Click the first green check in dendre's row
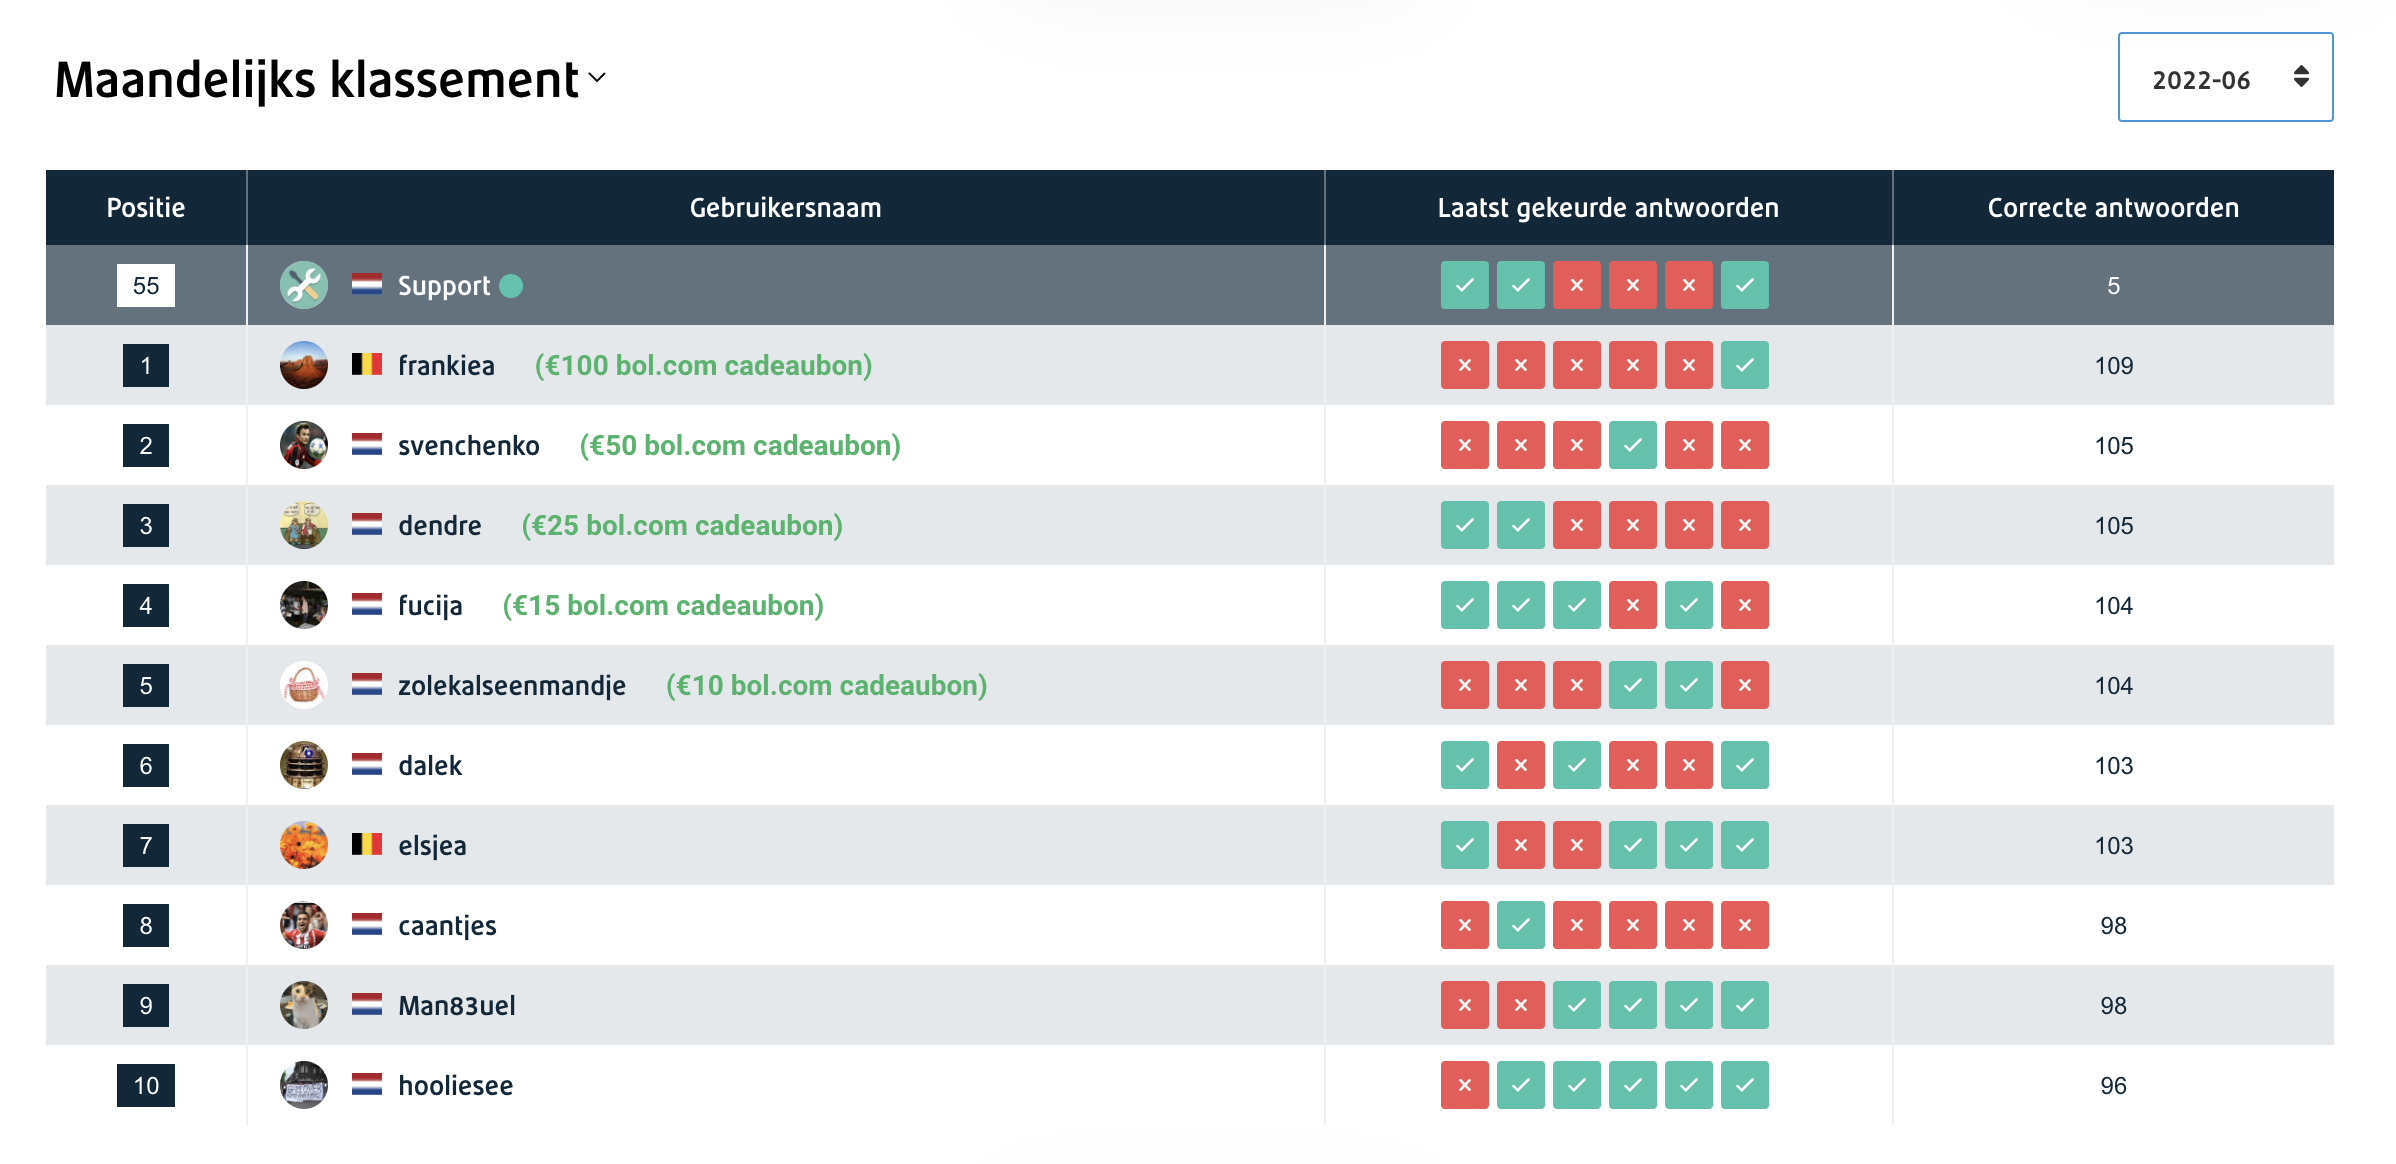This screenshot has width=2396, height=1164. 1465,525
